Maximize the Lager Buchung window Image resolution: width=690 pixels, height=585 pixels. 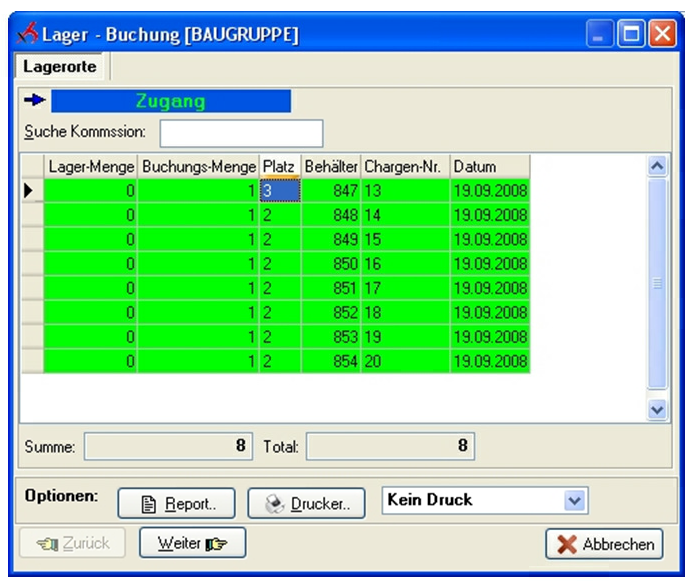pyautogui.click(x=631, y=35)
